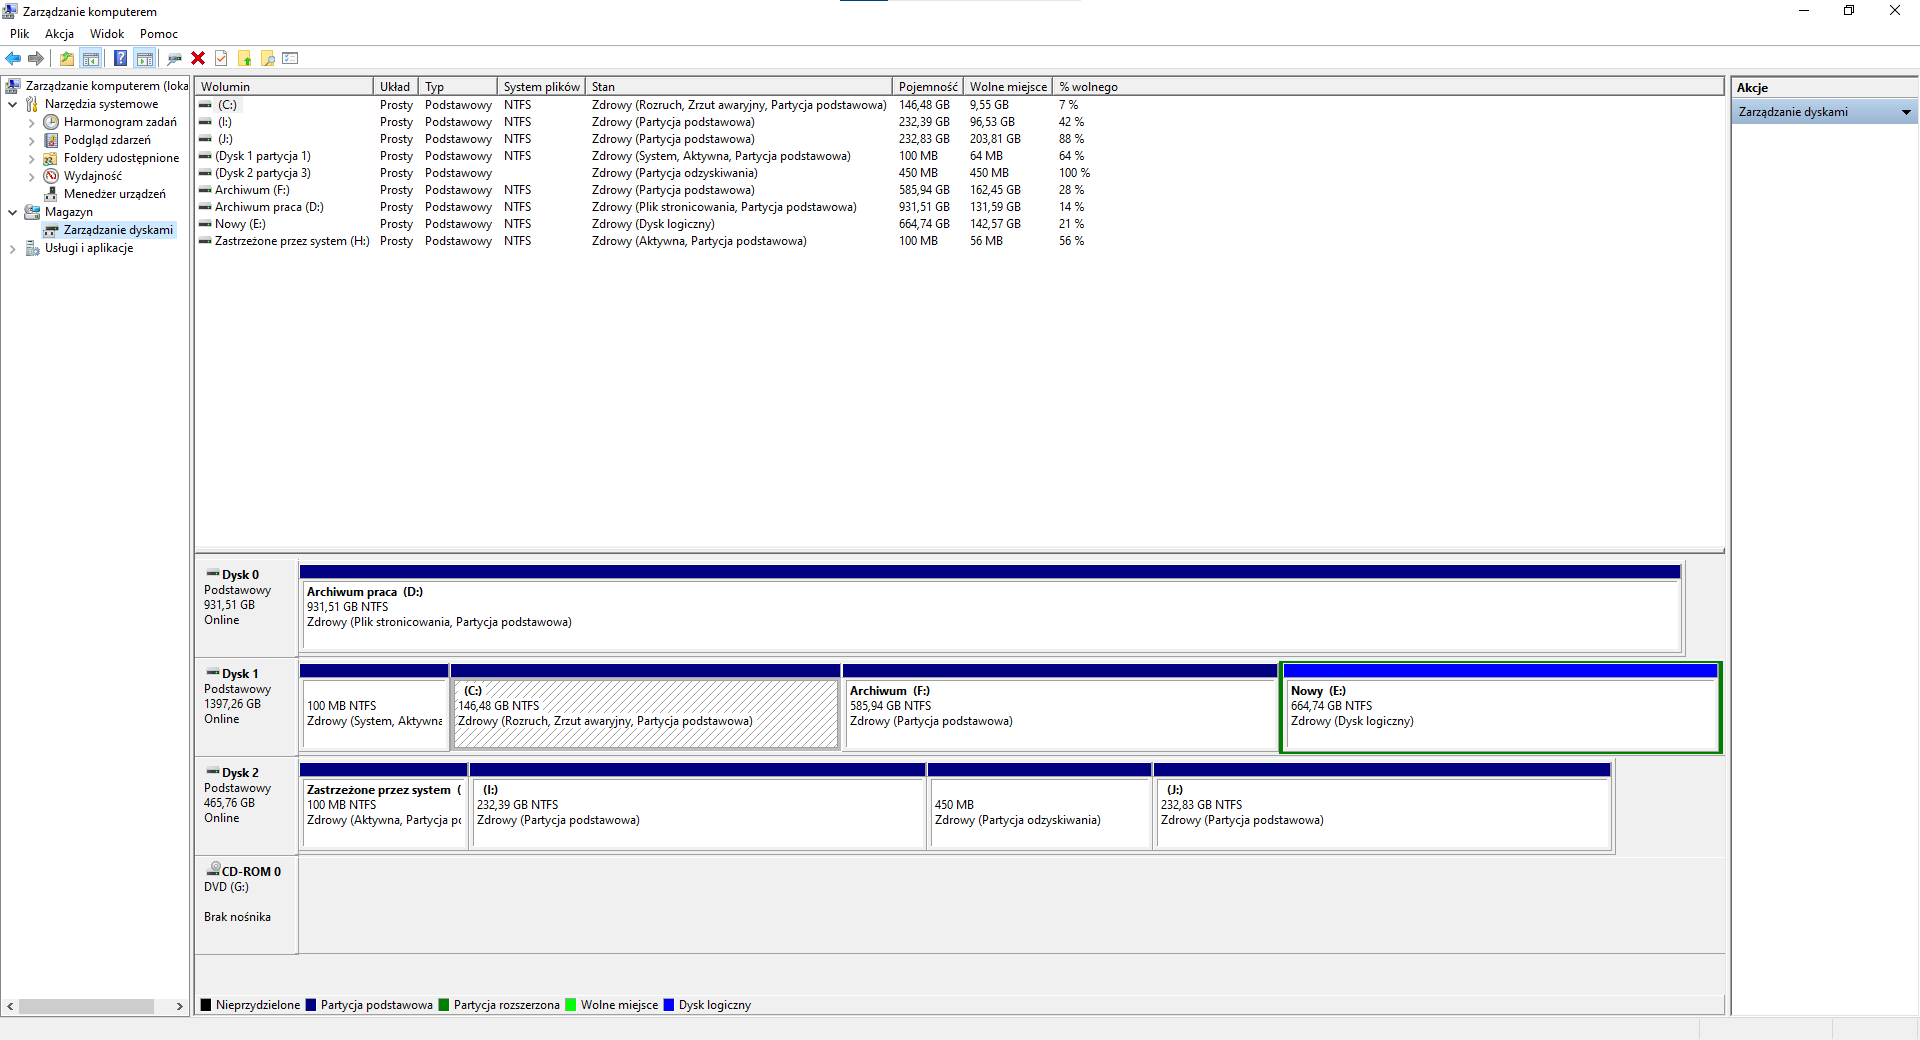Click the blue Dysk logiczny legend swatch
Screen dimensions: 1920x1040
pyautogui.click(x=669, y=1005)
